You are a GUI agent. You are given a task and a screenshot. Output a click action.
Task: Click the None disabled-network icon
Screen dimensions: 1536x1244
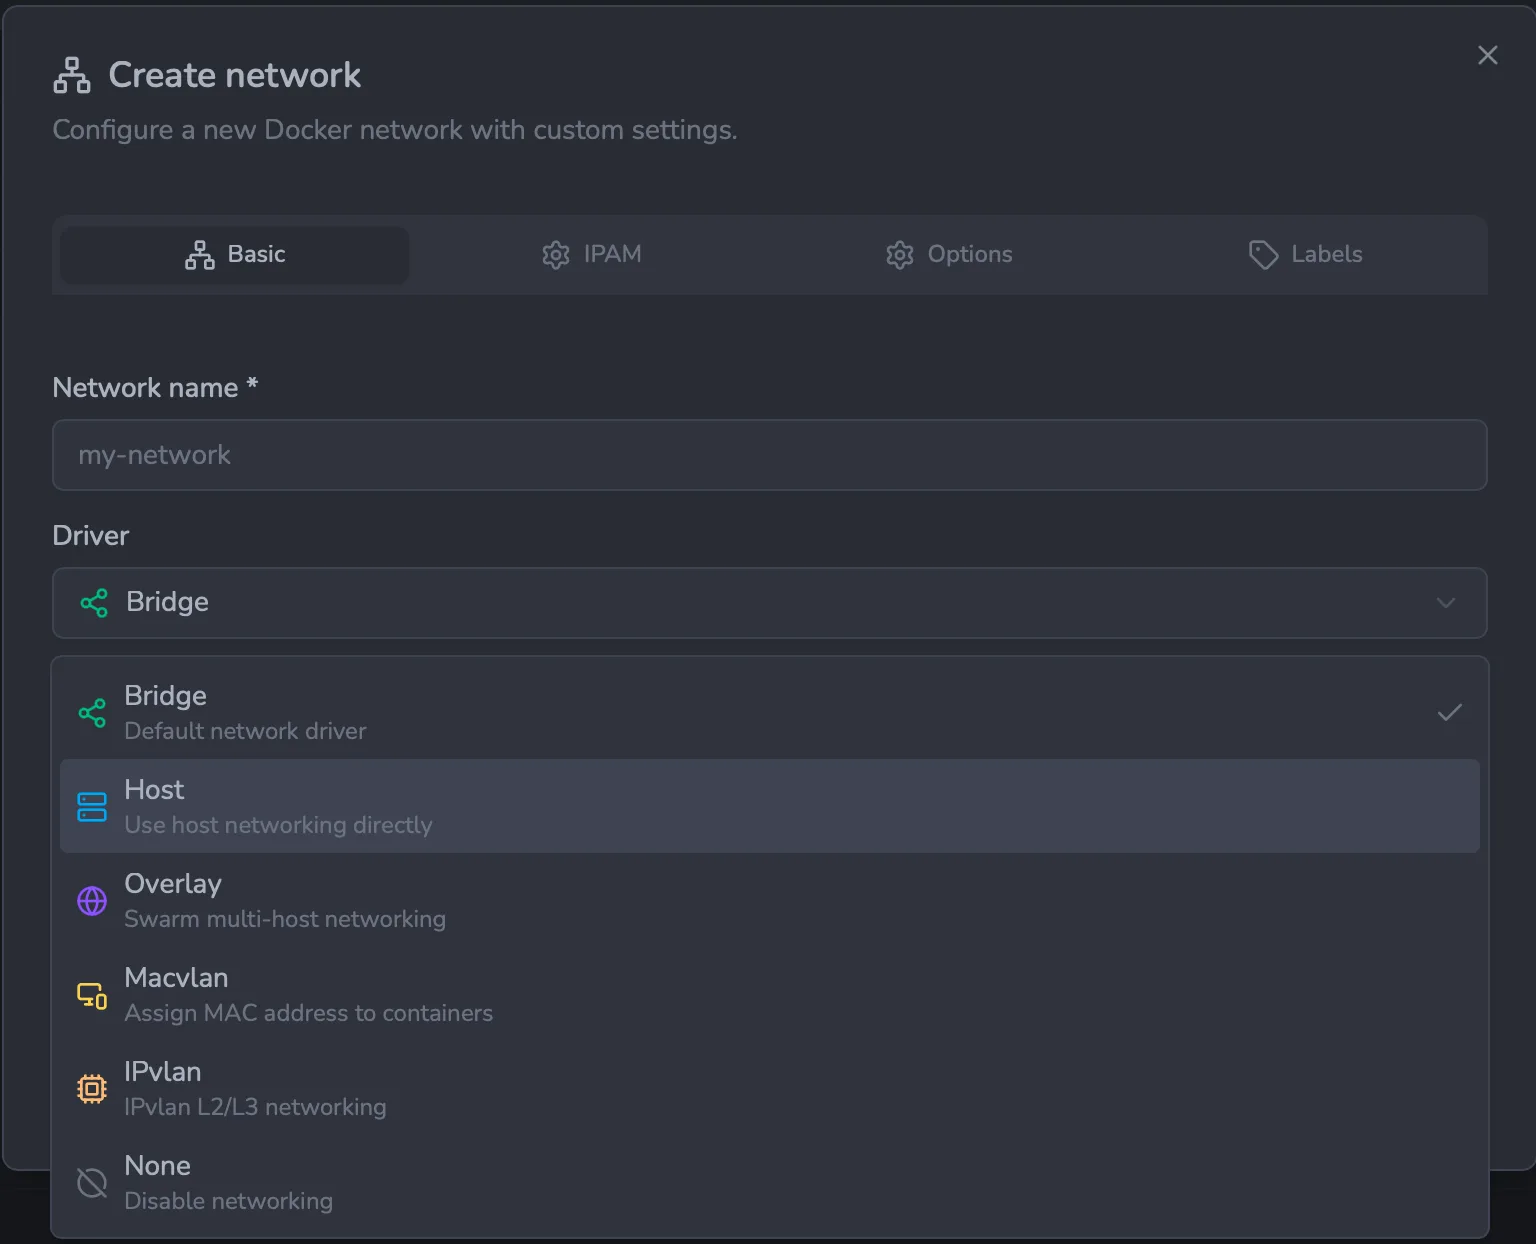pyautogui.click(x=92, y=1183)
